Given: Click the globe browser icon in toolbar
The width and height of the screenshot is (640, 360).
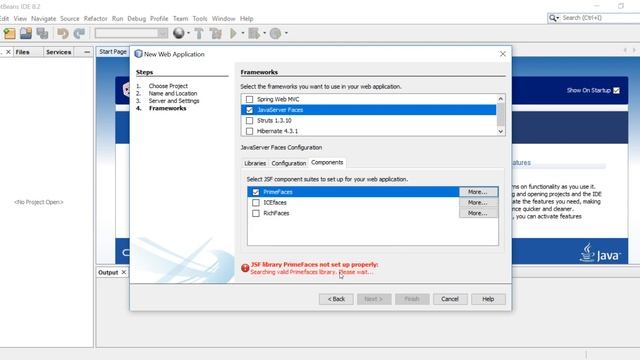Looking at the screenshot, I should pyautogui.click(x=178, y=33).
